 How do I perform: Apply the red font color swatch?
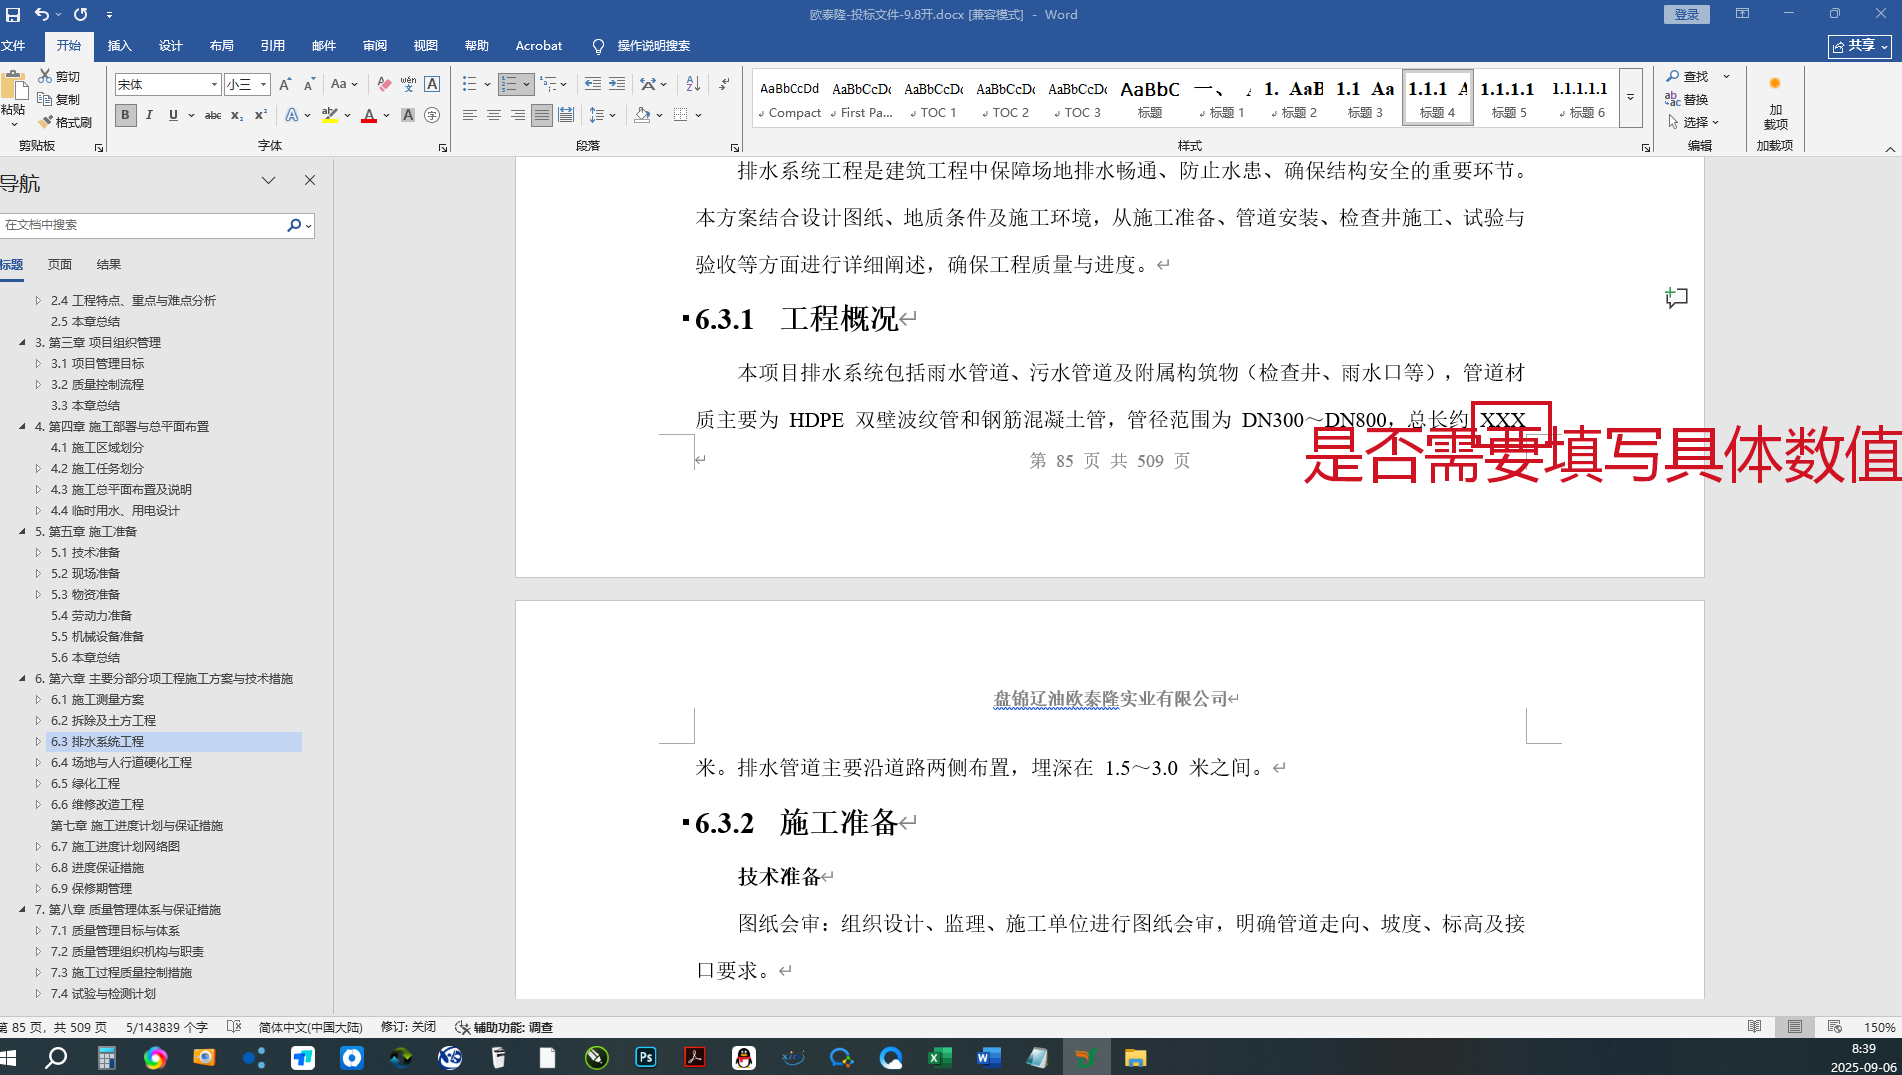pos(369,115)
